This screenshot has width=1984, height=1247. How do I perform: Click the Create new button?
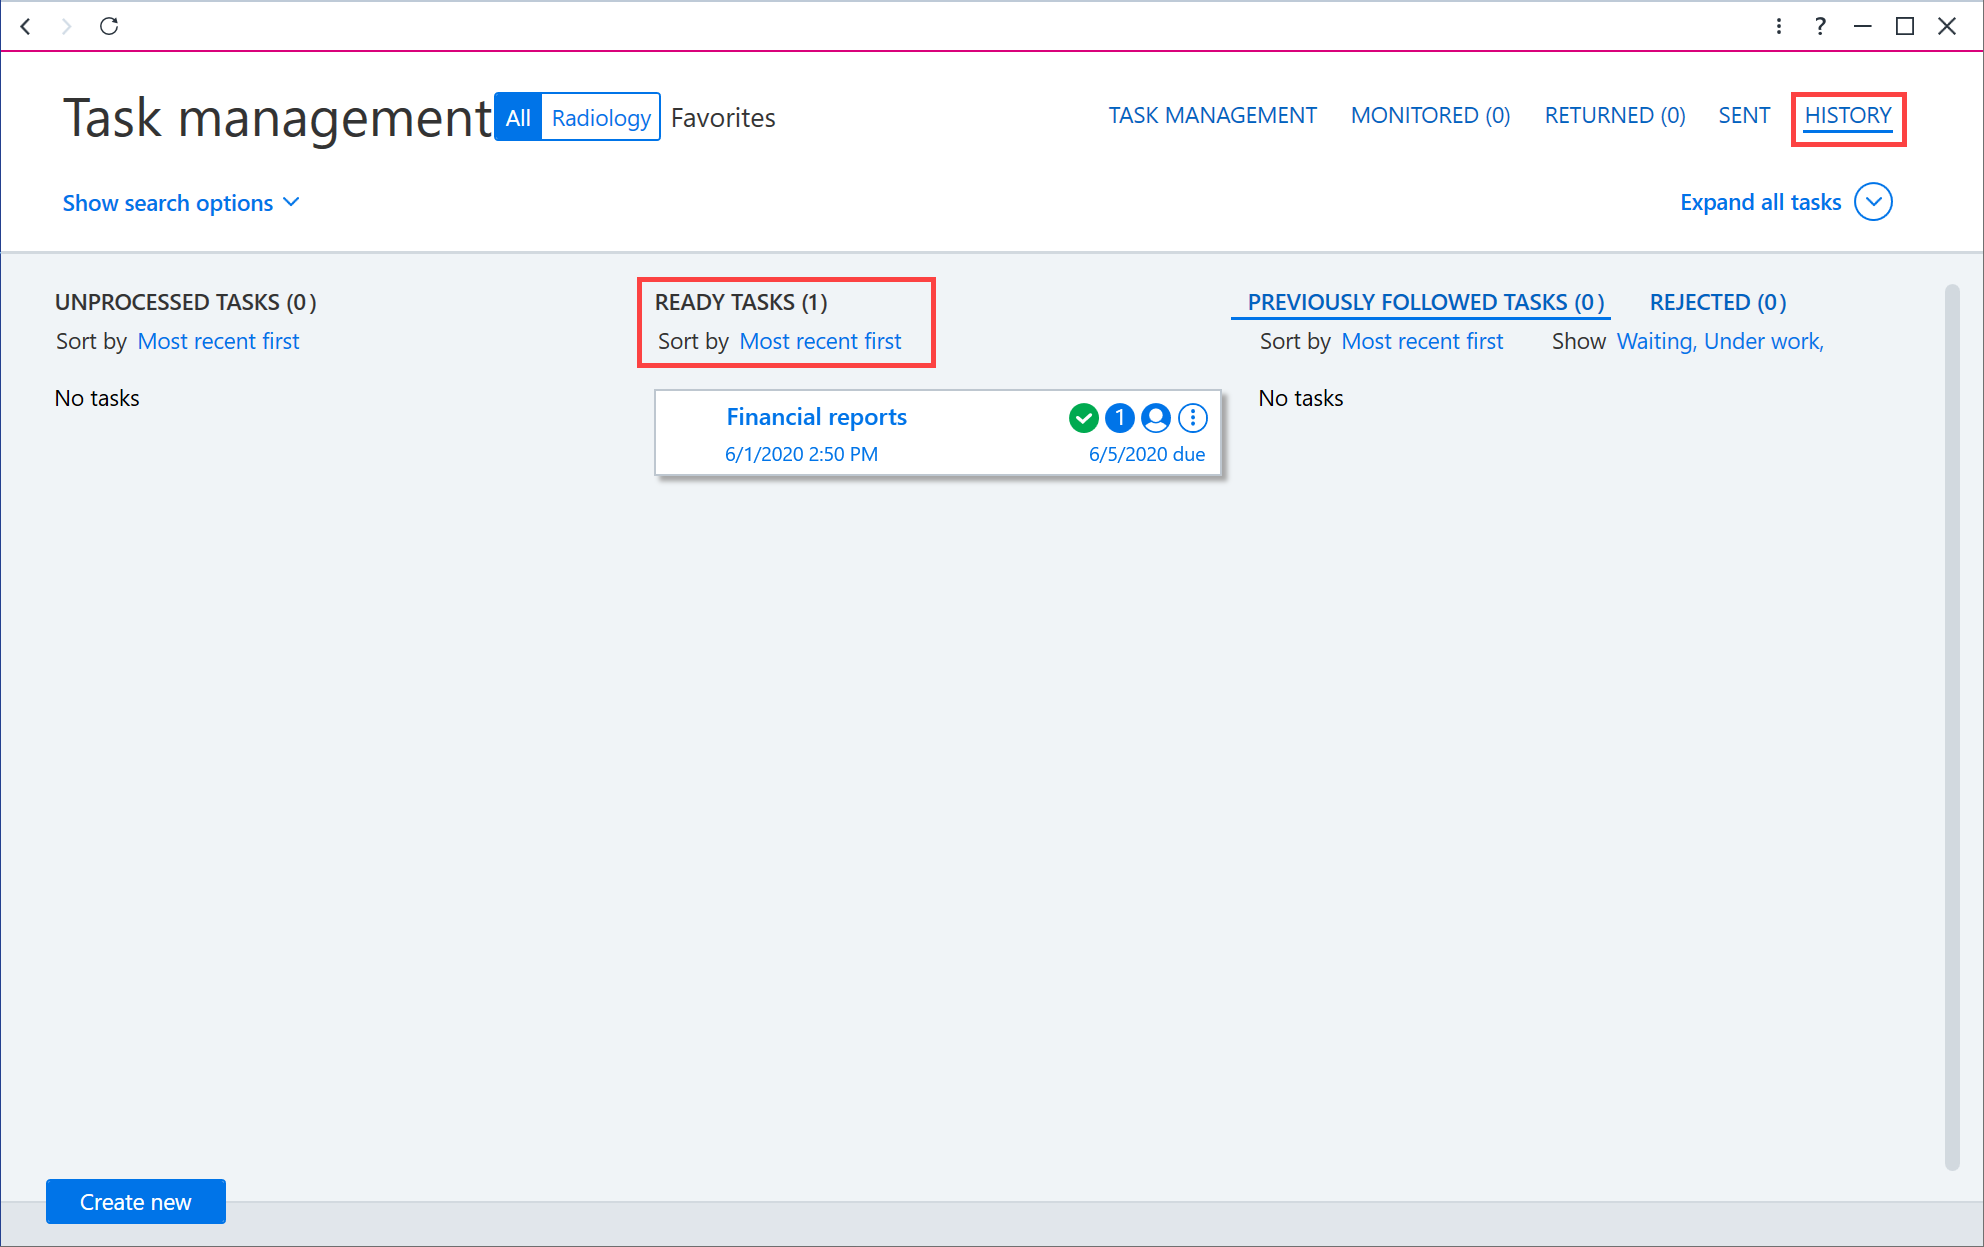[x=136, y=1201]
